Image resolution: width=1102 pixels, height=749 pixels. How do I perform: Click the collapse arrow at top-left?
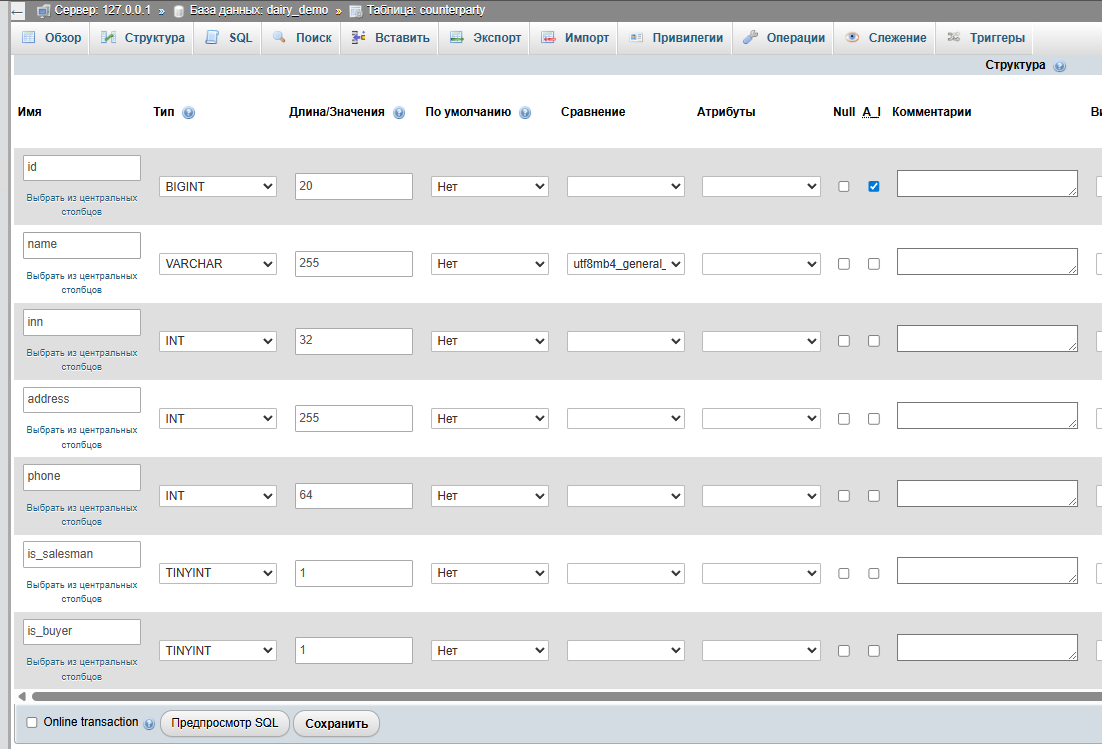click(x=17, y=10)
